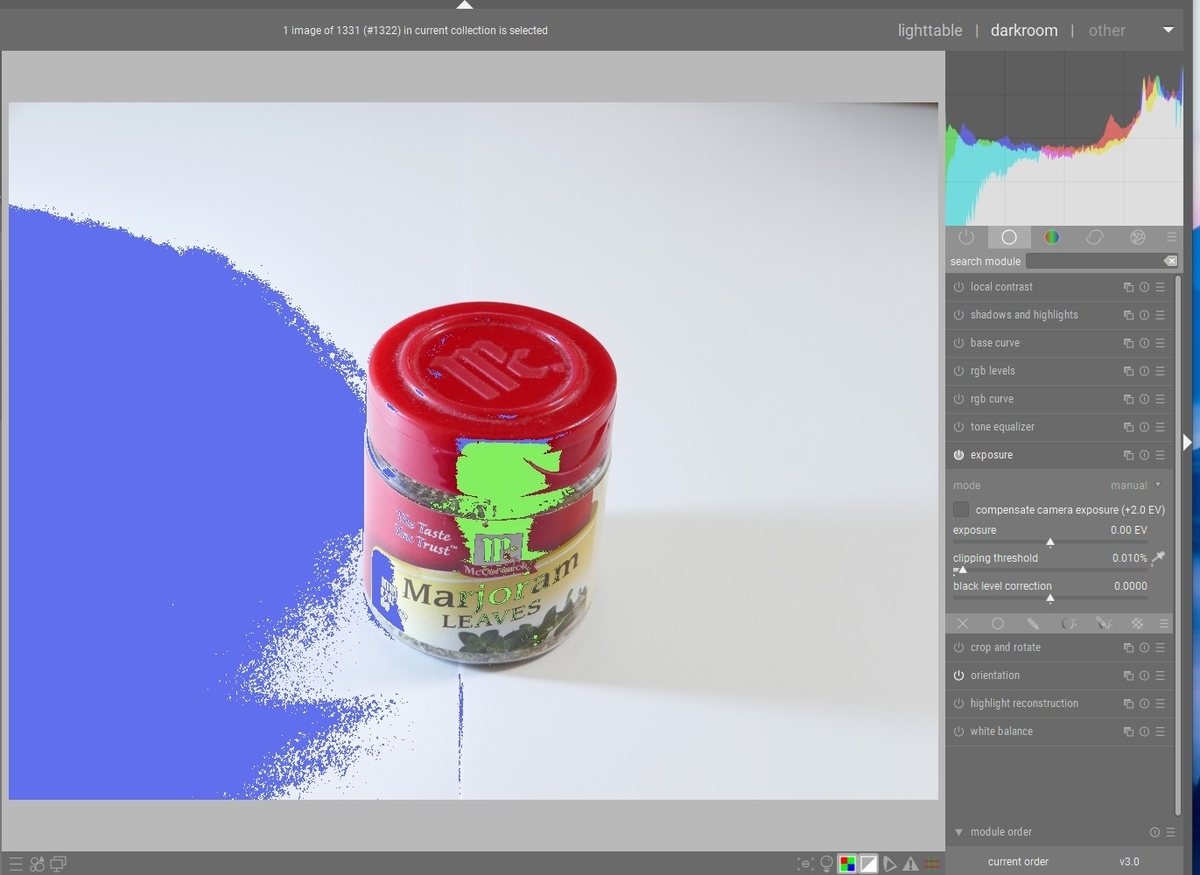Enable the crop and rotate module
The width and height of the screenshot is (1200, 875).
pos(959,648)
